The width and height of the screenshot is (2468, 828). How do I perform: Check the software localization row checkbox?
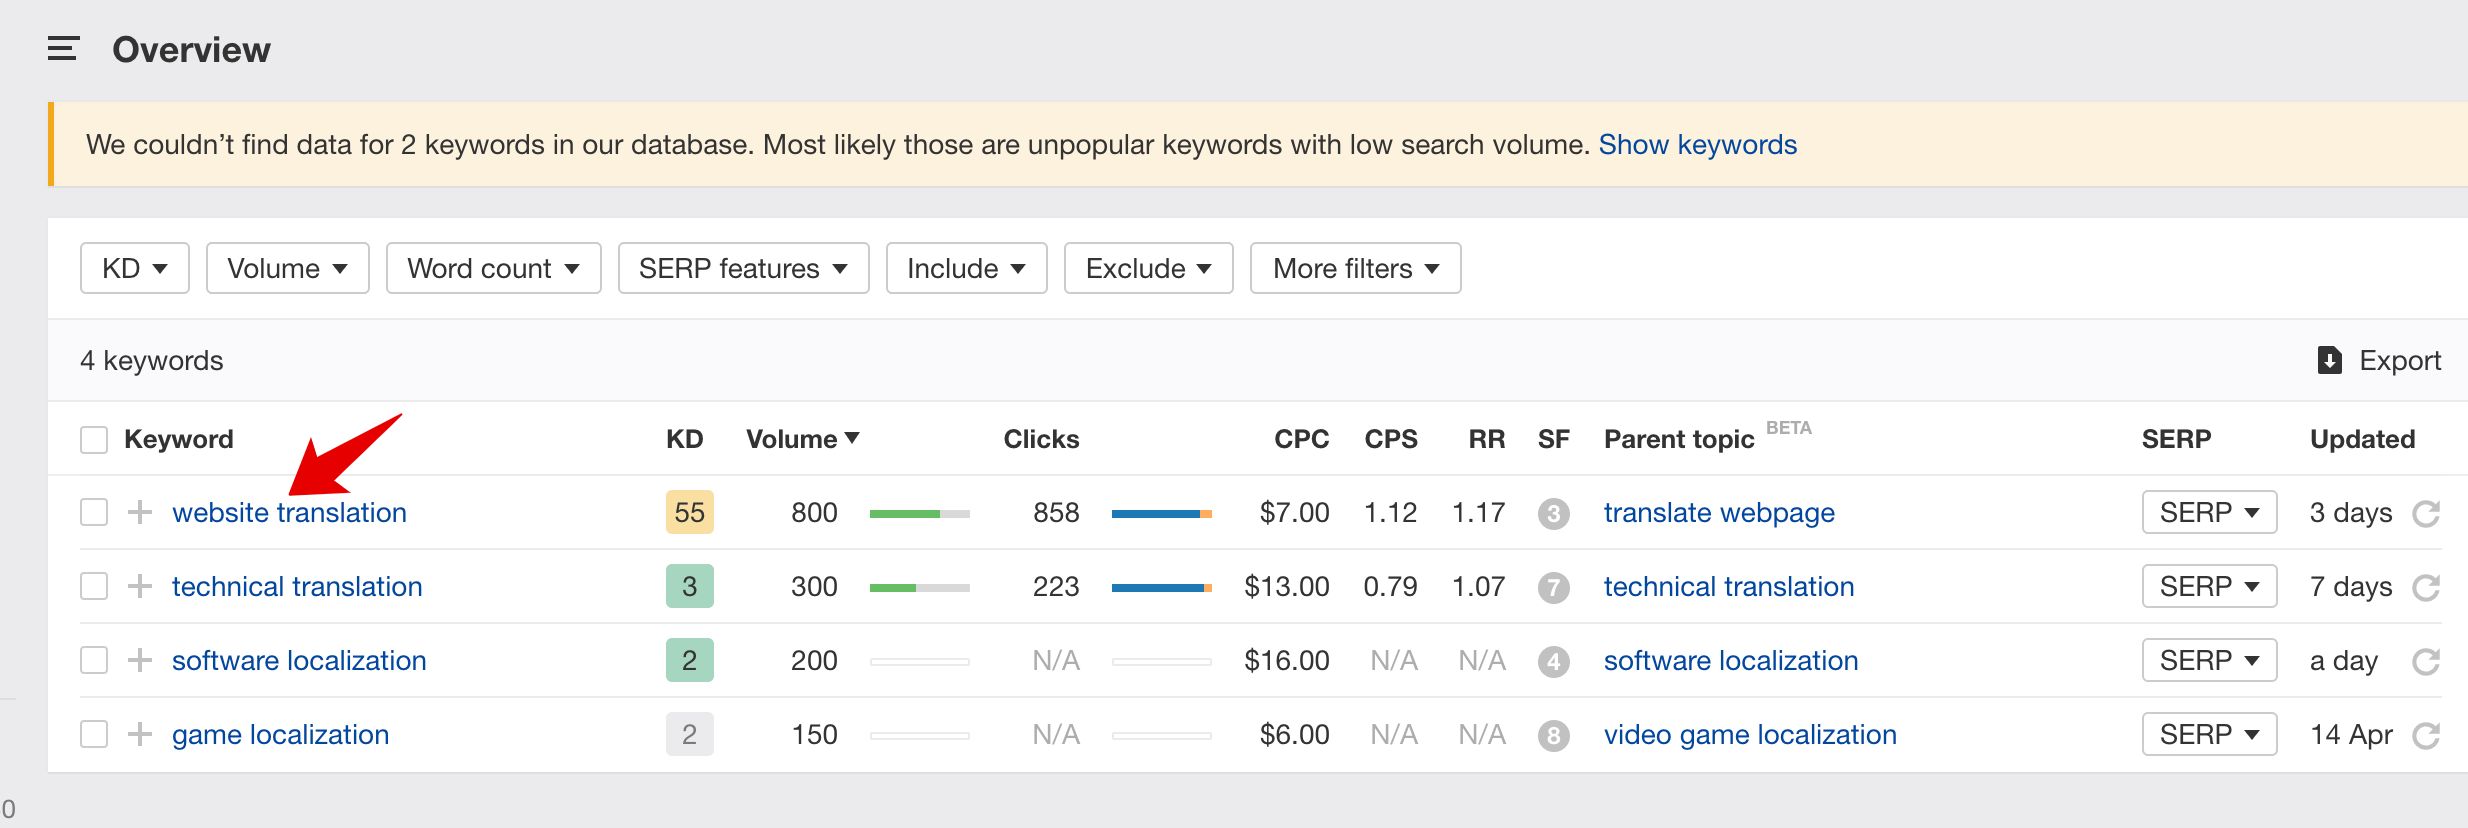click(94, 660)
